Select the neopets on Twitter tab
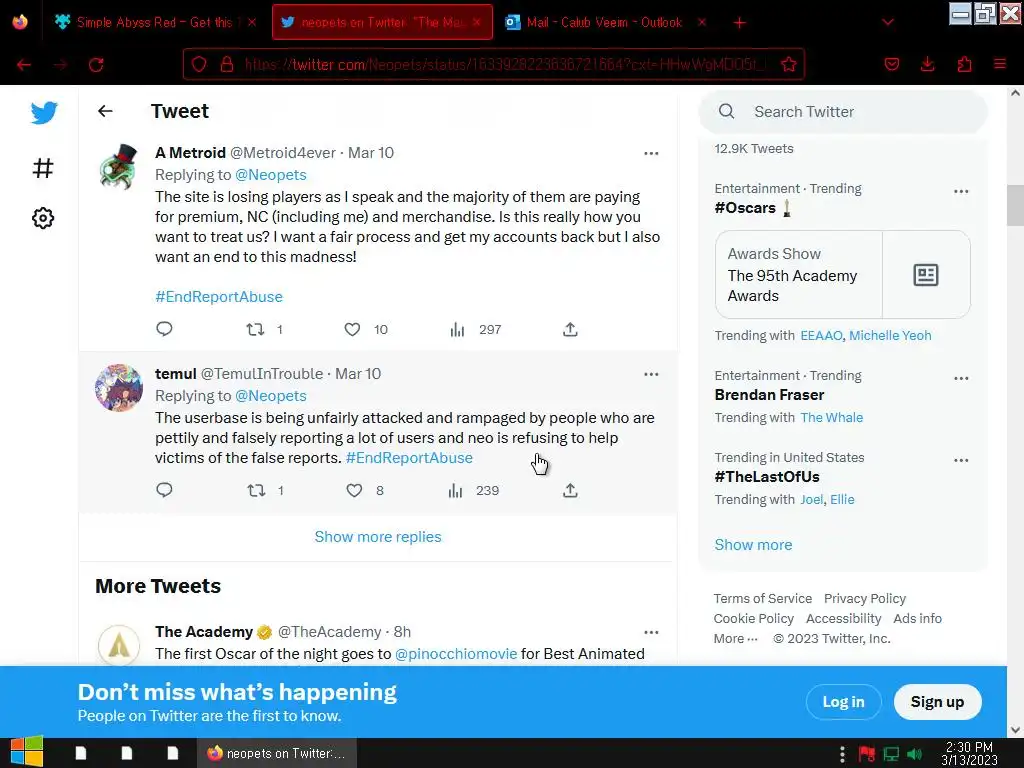Viewport: 1024px width, 768px height. click(382, 22)
